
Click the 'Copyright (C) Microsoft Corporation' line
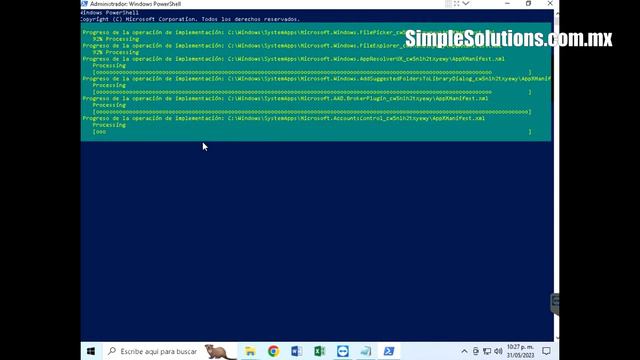pos(191,19)
